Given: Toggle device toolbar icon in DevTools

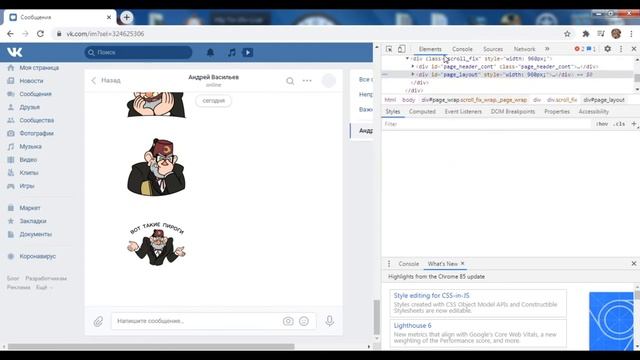Looking at the screenshot, I should coord(402,49).
